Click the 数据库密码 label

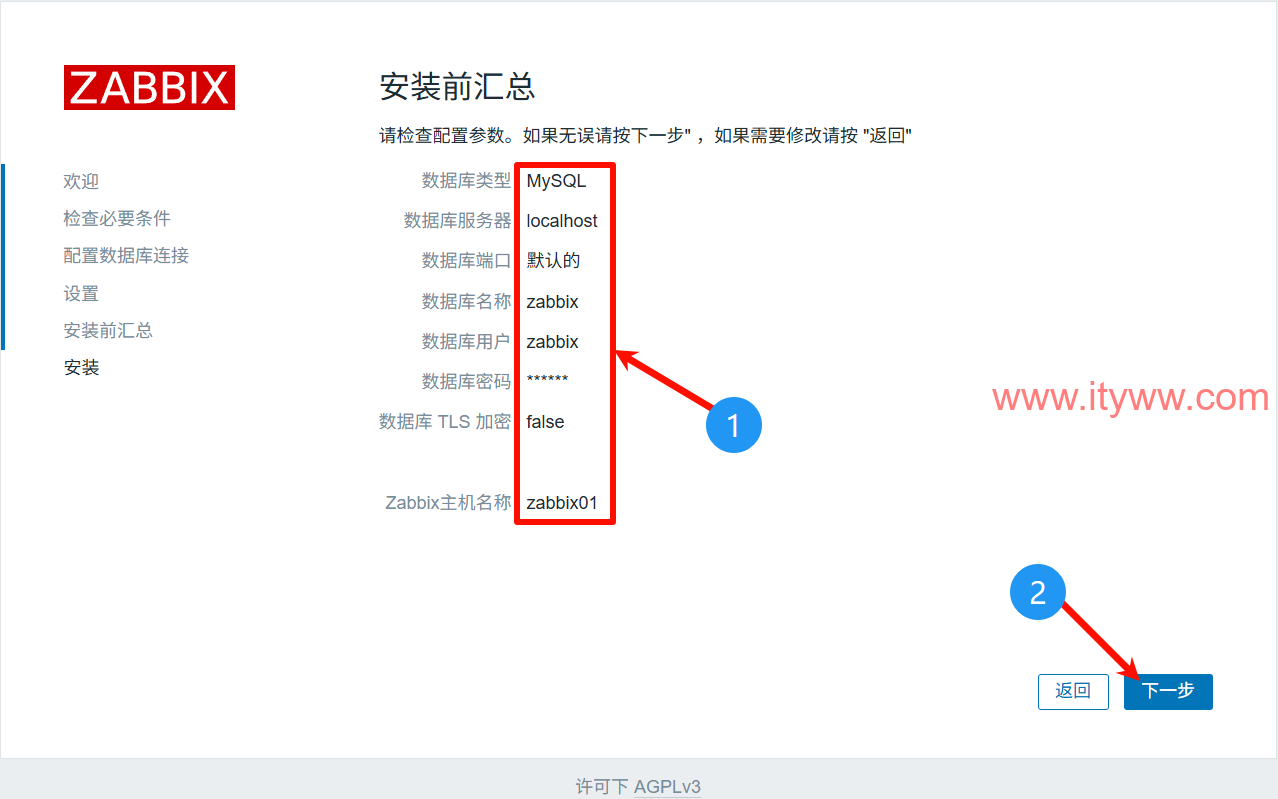pos(466,381)
